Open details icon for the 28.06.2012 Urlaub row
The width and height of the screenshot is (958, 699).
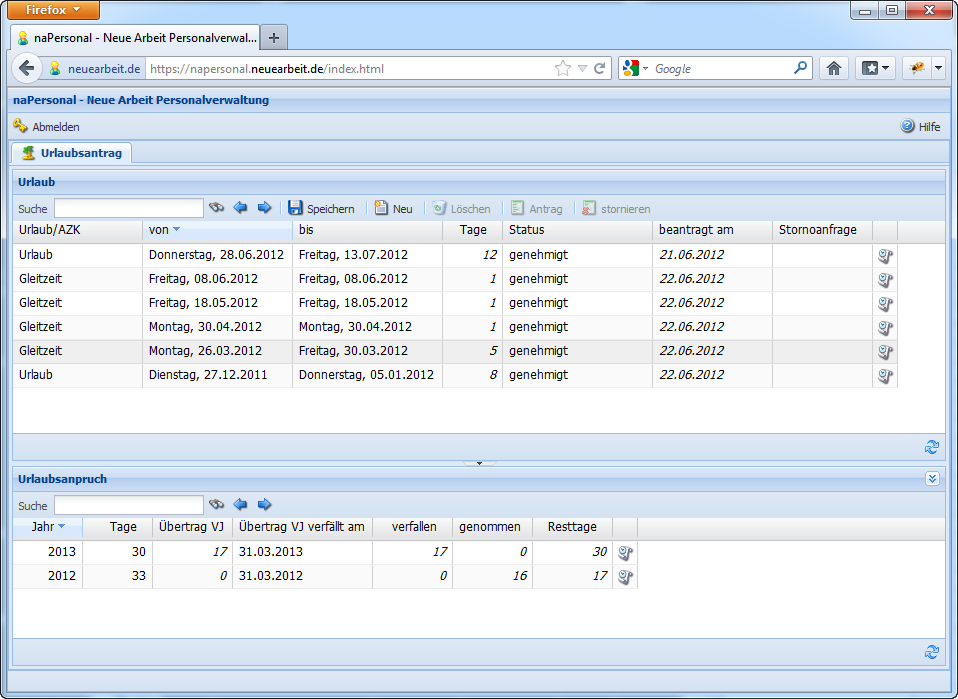click(885, 255)
